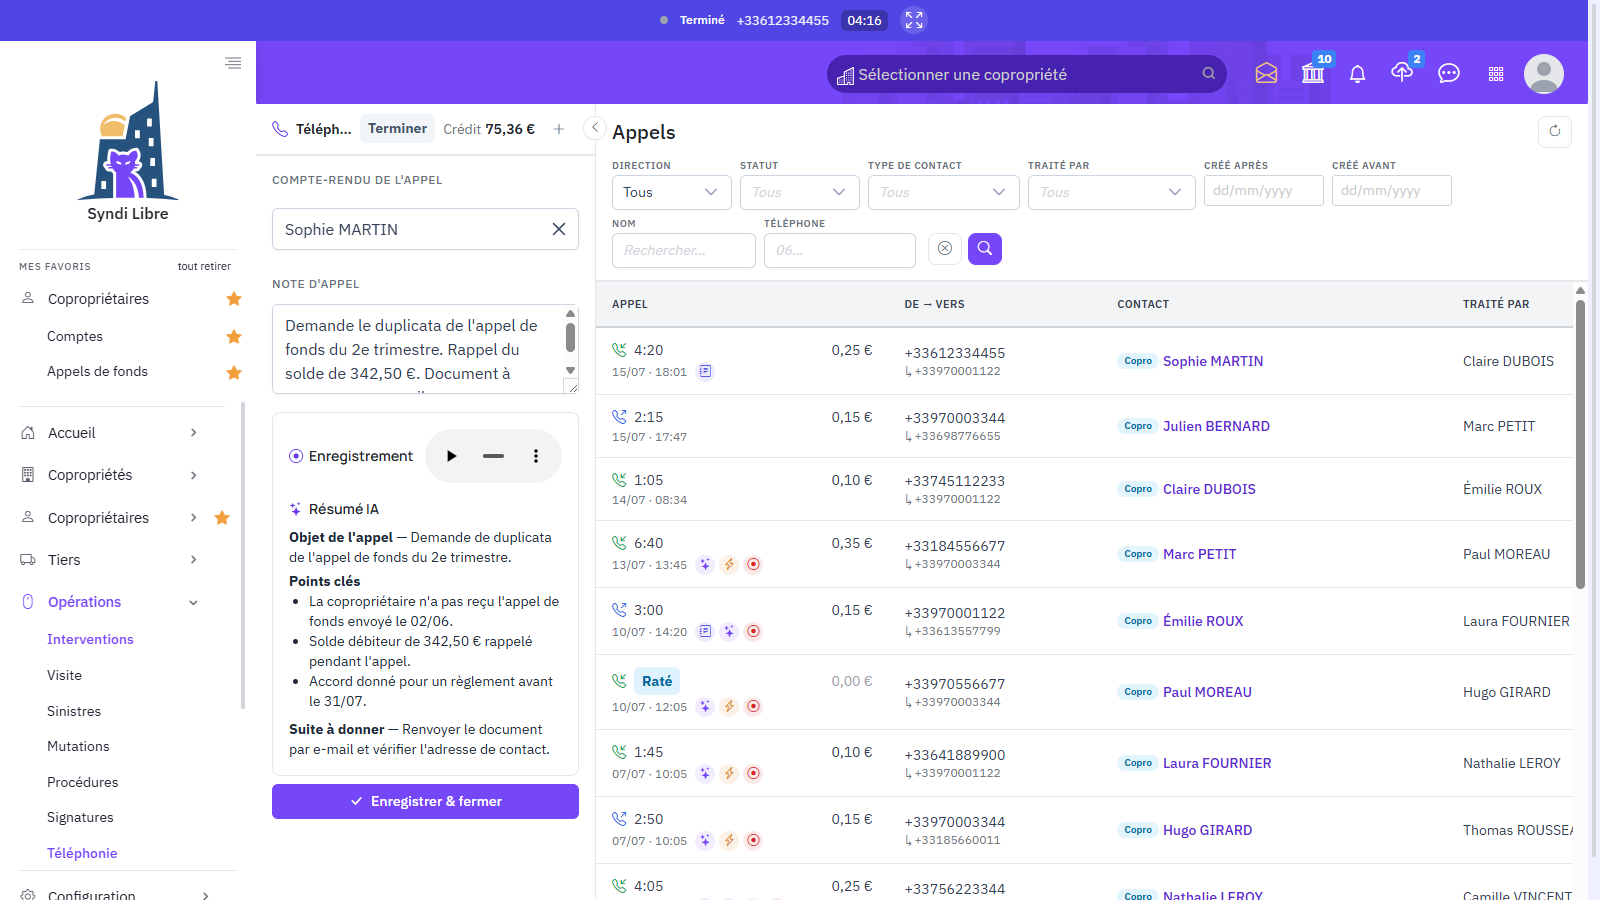The image size is (1600, 900).
Task: Toggle the star on the Copropriétaires menu item
Action: [222, 518]
